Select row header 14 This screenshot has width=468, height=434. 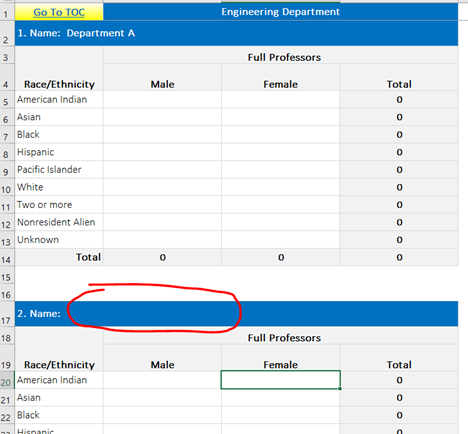click(x=7, y=257)
